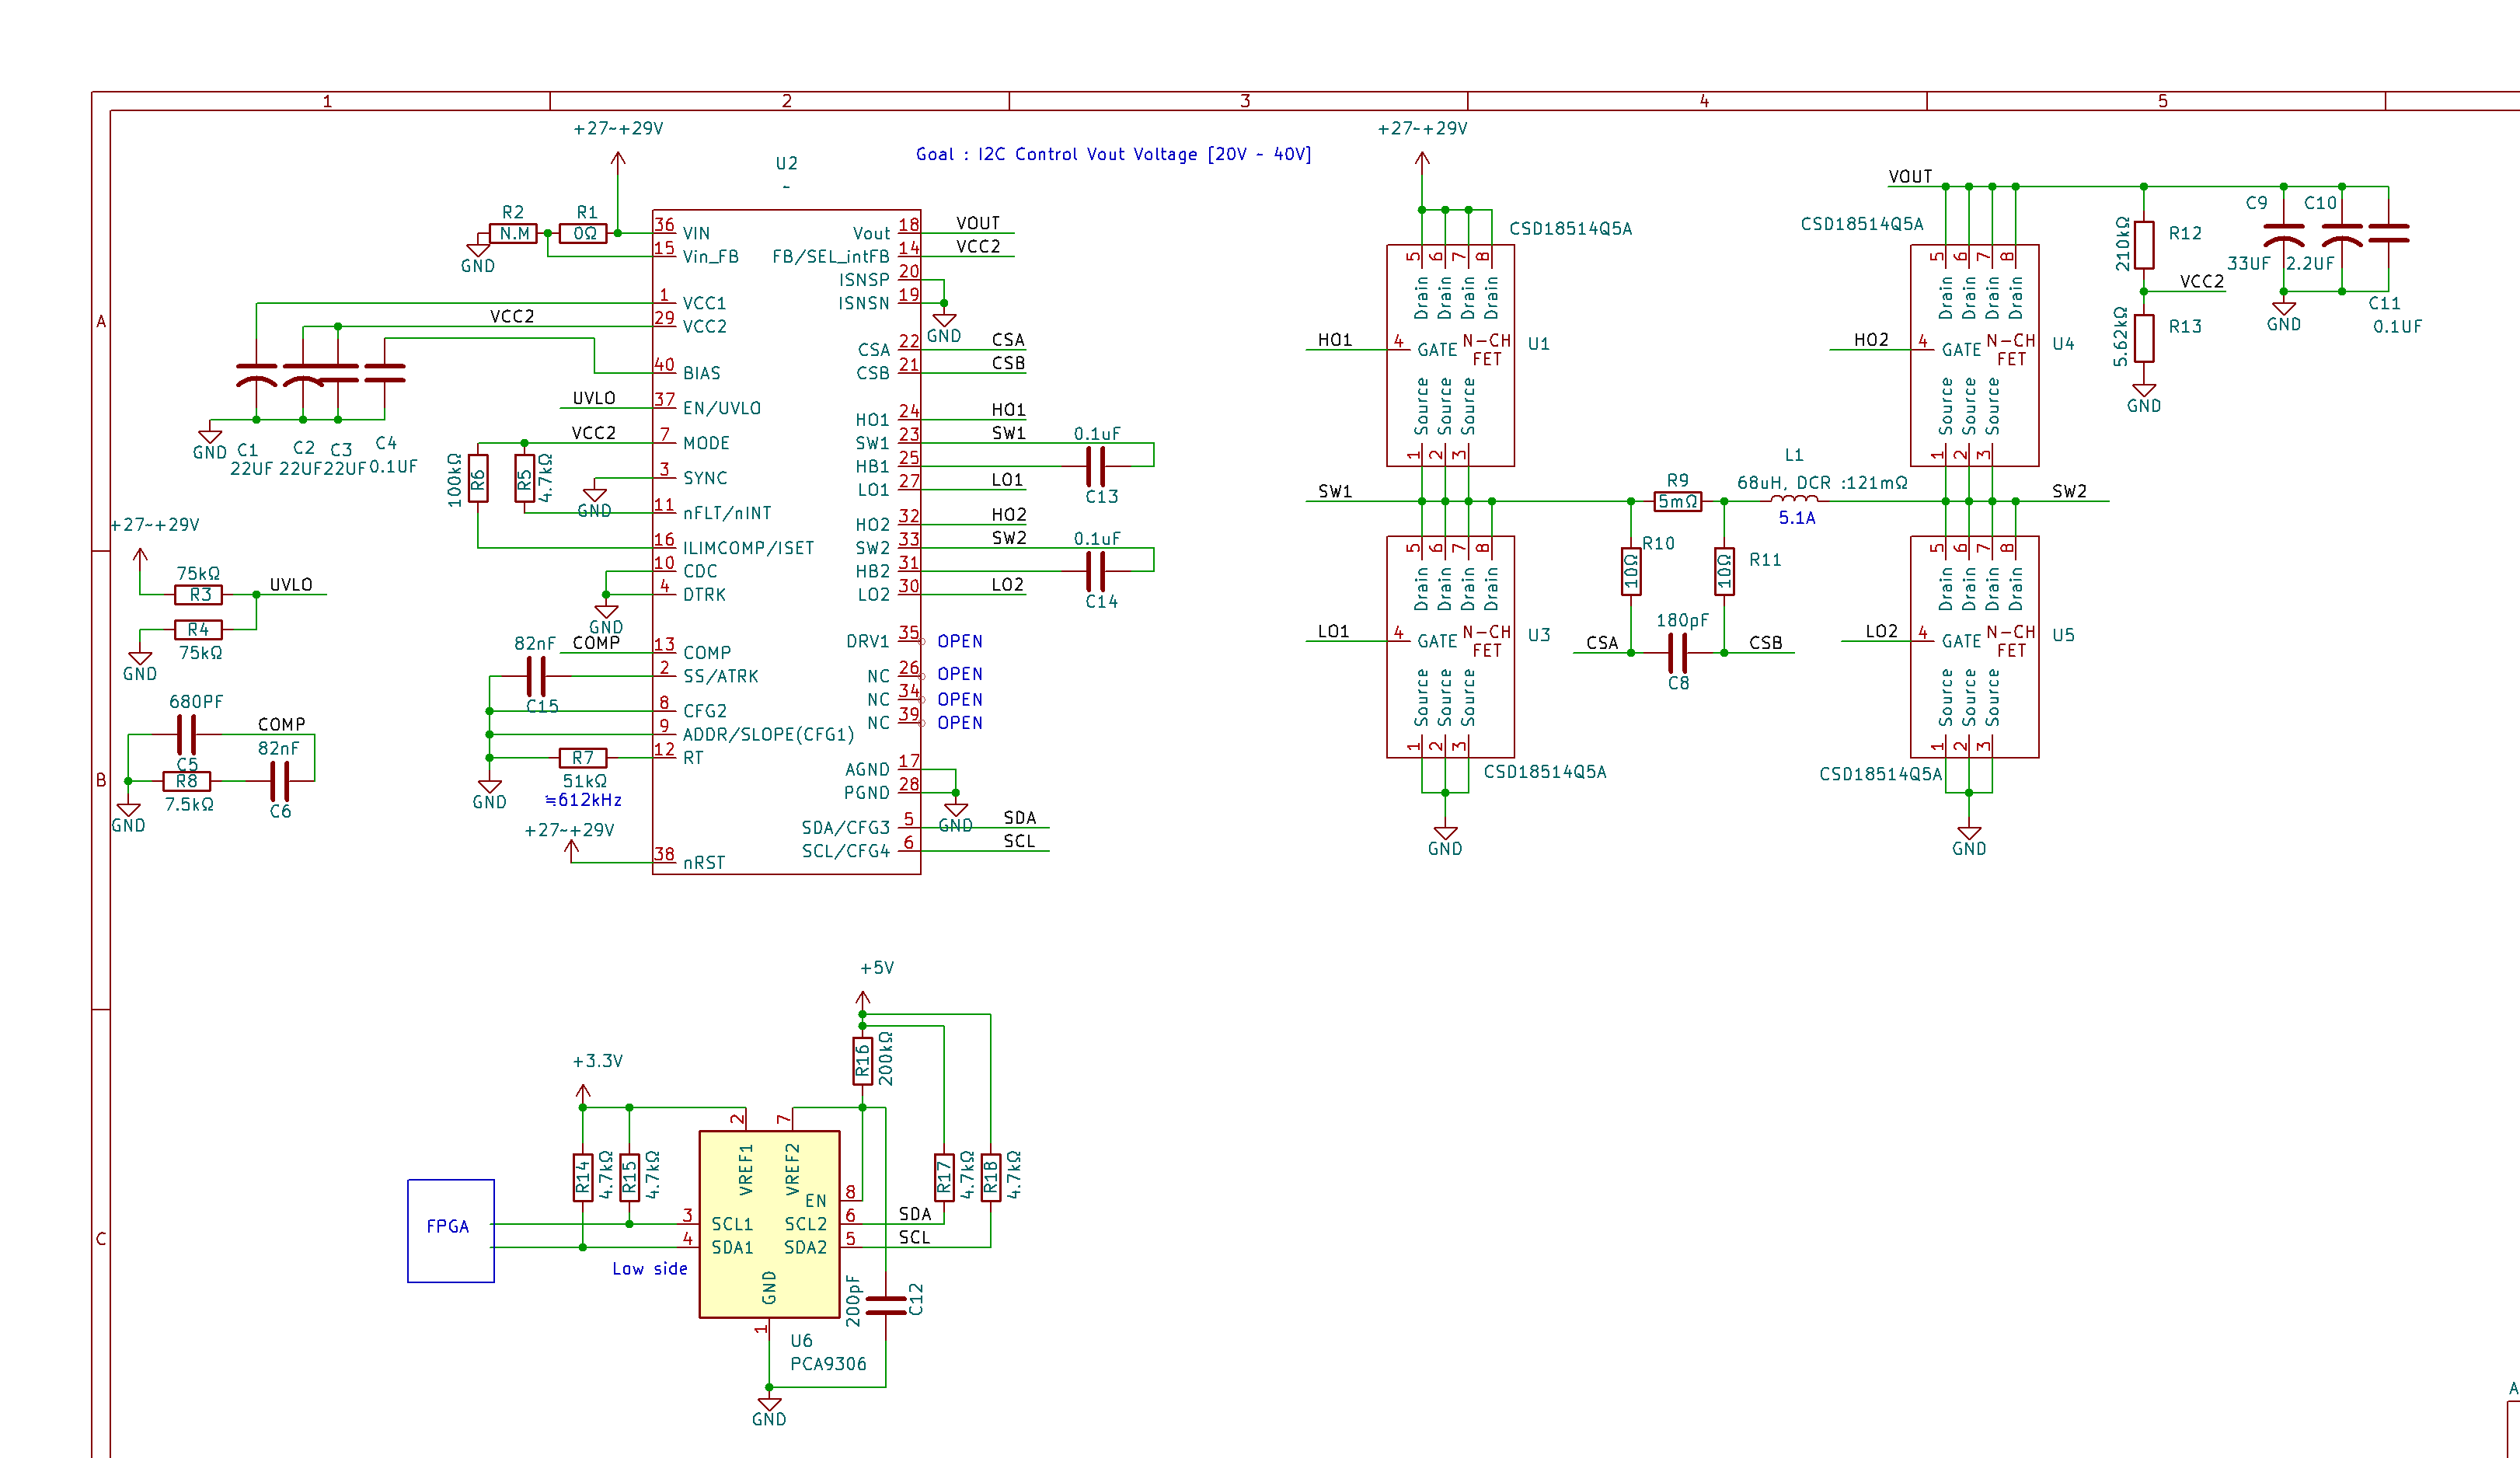Screen dimensions: 2520x1458
Task: Click the C13 0.1uF capacitor
Action: coord(1096,466)
